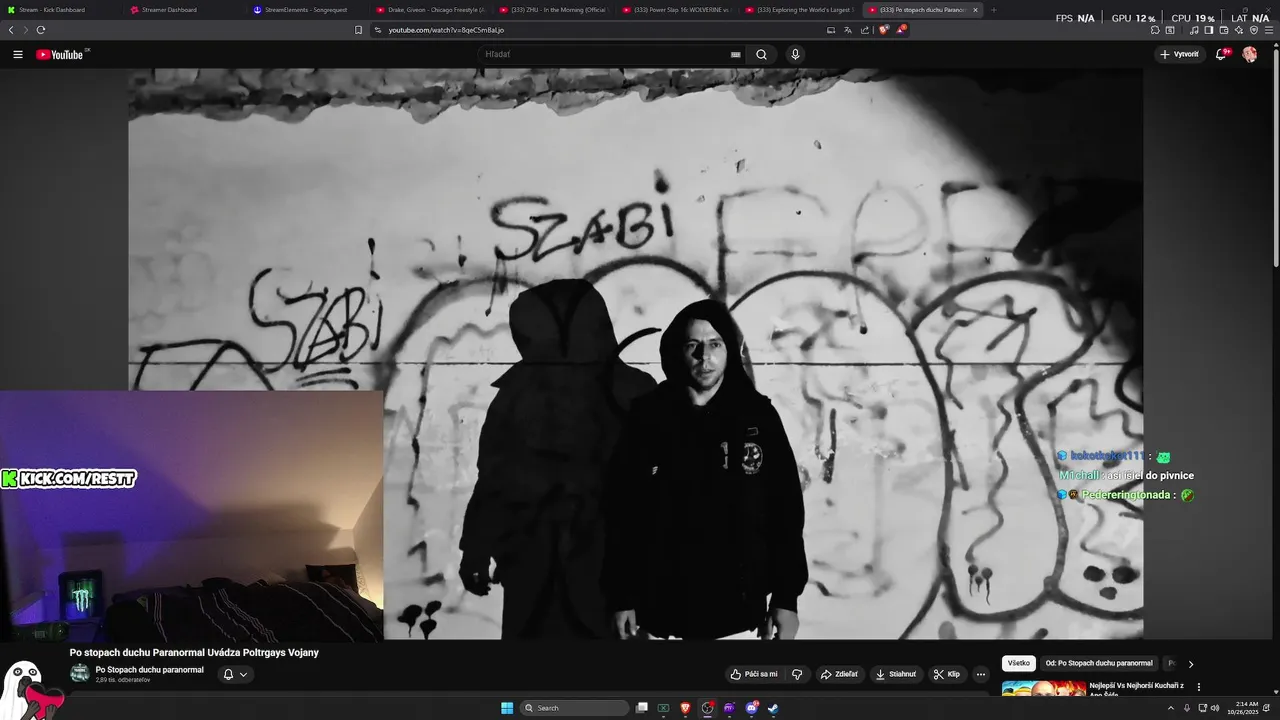Screen dimensions: 1280x720
Task: Click the translate page icon in address bar
Action: pos(848,30)
